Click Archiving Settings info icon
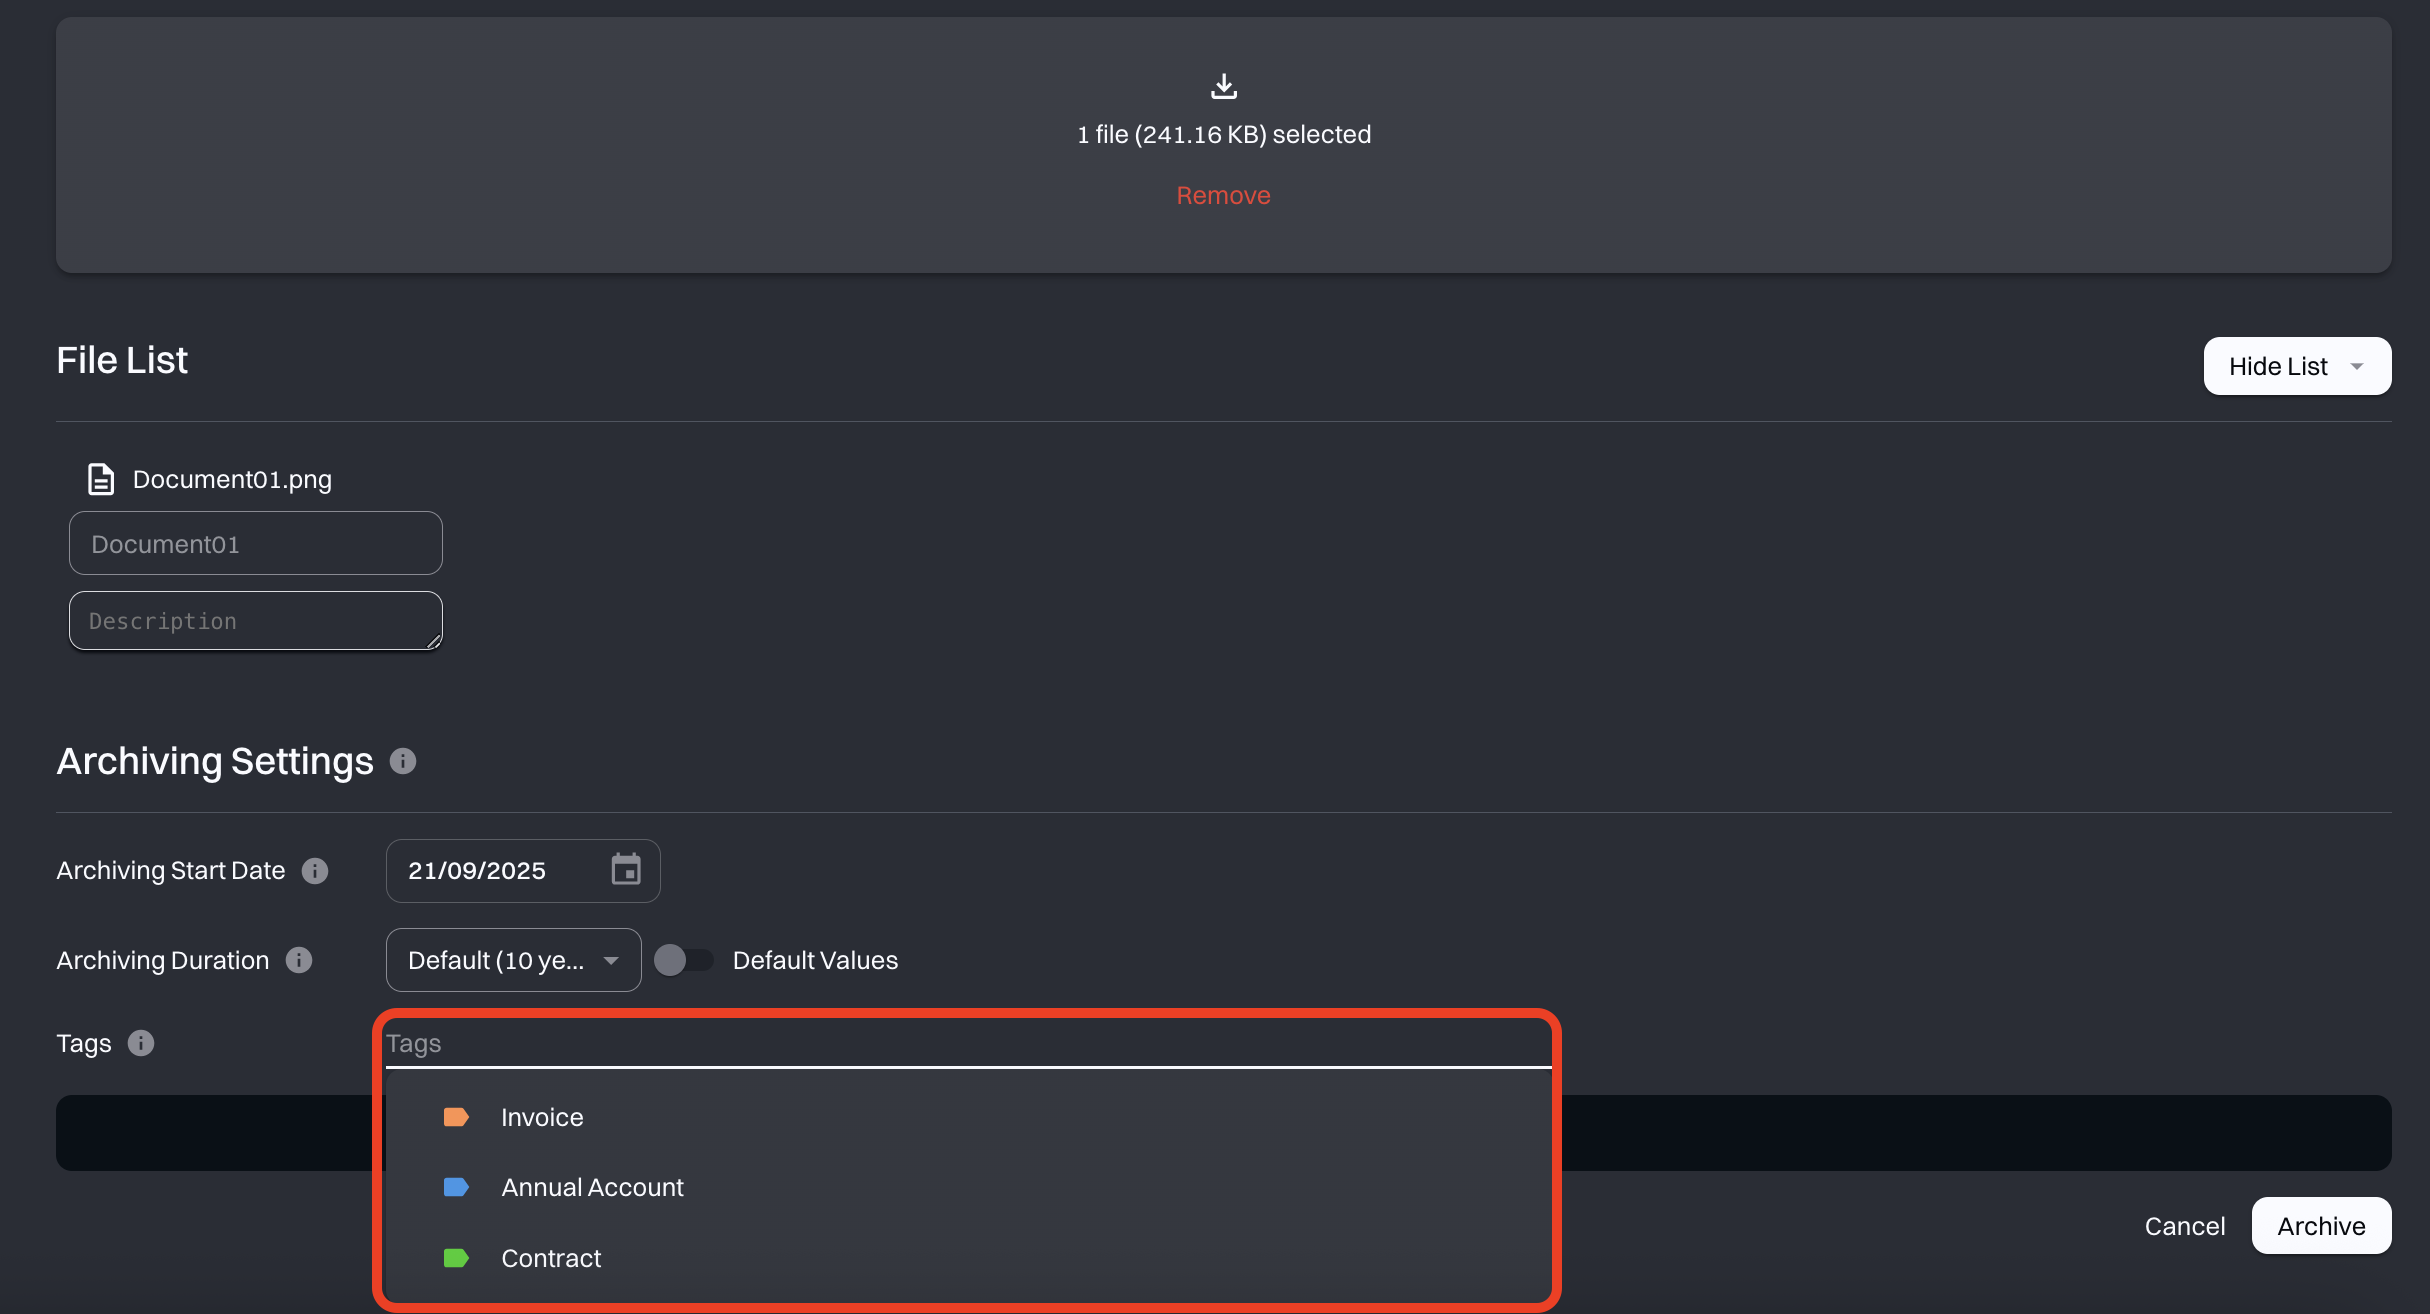This screenshot has height=1314, width=2430. 403,761
